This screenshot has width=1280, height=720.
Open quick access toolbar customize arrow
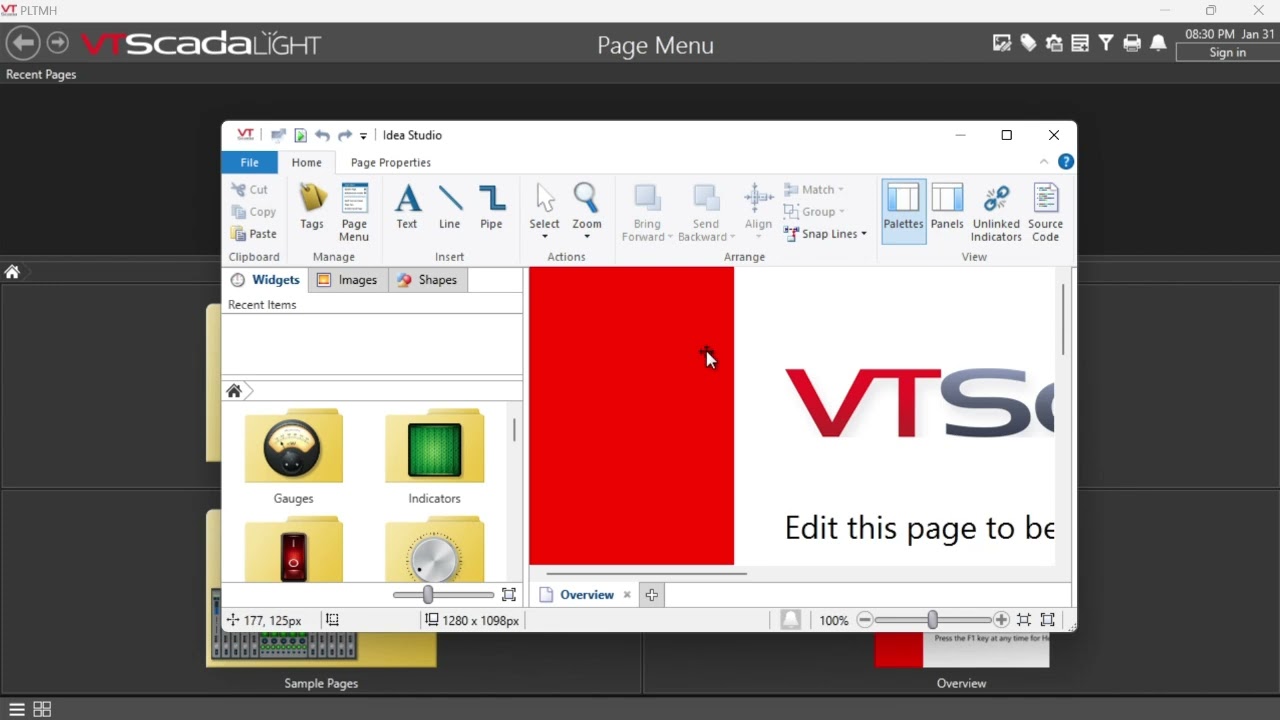pos(363,135)
